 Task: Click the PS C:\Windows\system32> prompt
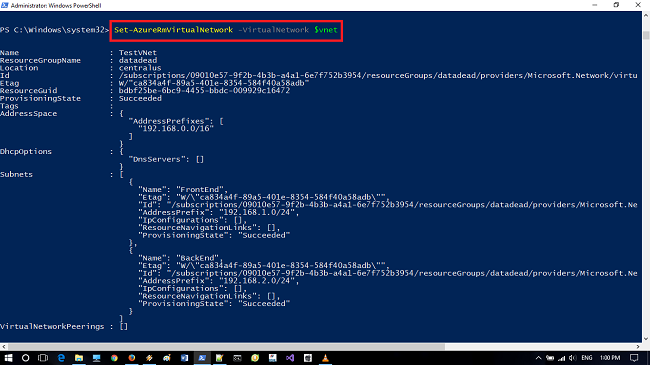pos(55,30)
